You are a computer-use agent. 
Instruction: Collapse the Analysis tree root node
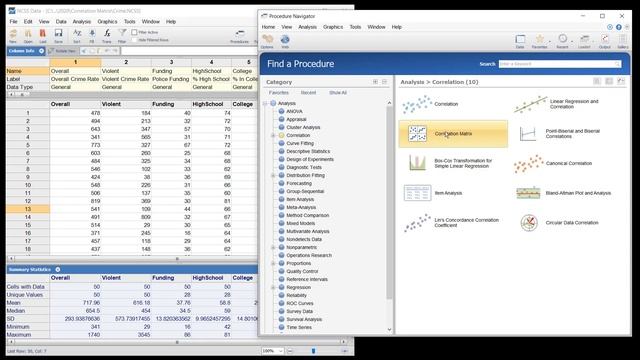tap(265, 104)
